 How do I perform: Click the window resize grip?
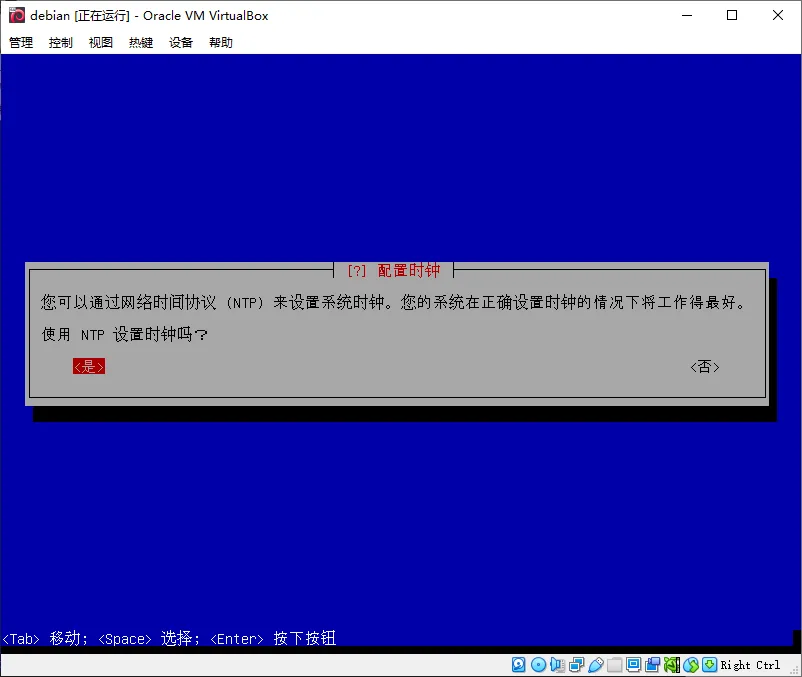[795, 670]
